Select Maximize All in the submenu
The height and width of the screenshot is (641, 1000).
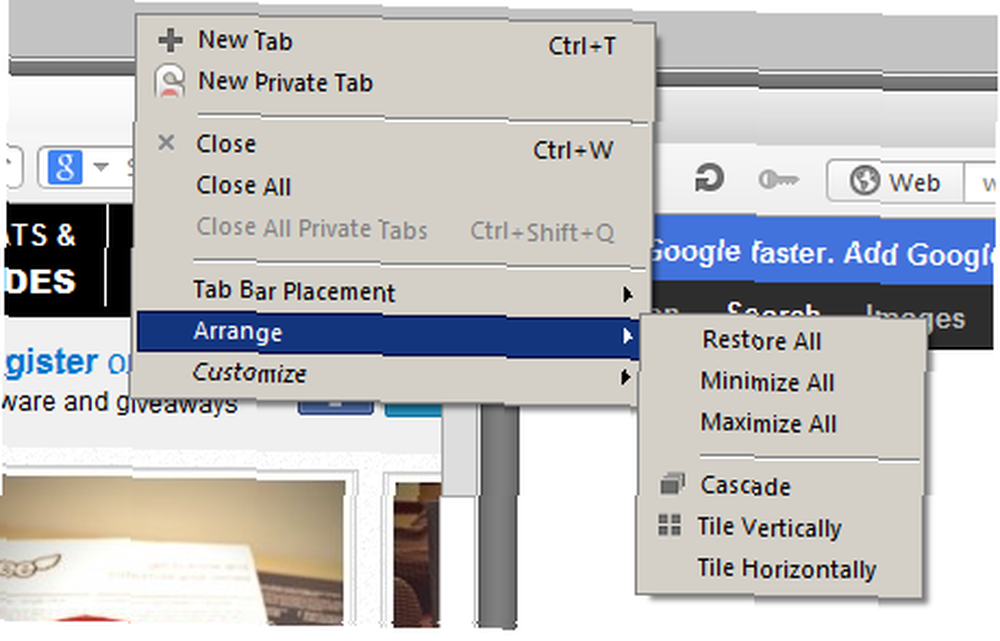[768, 423]
